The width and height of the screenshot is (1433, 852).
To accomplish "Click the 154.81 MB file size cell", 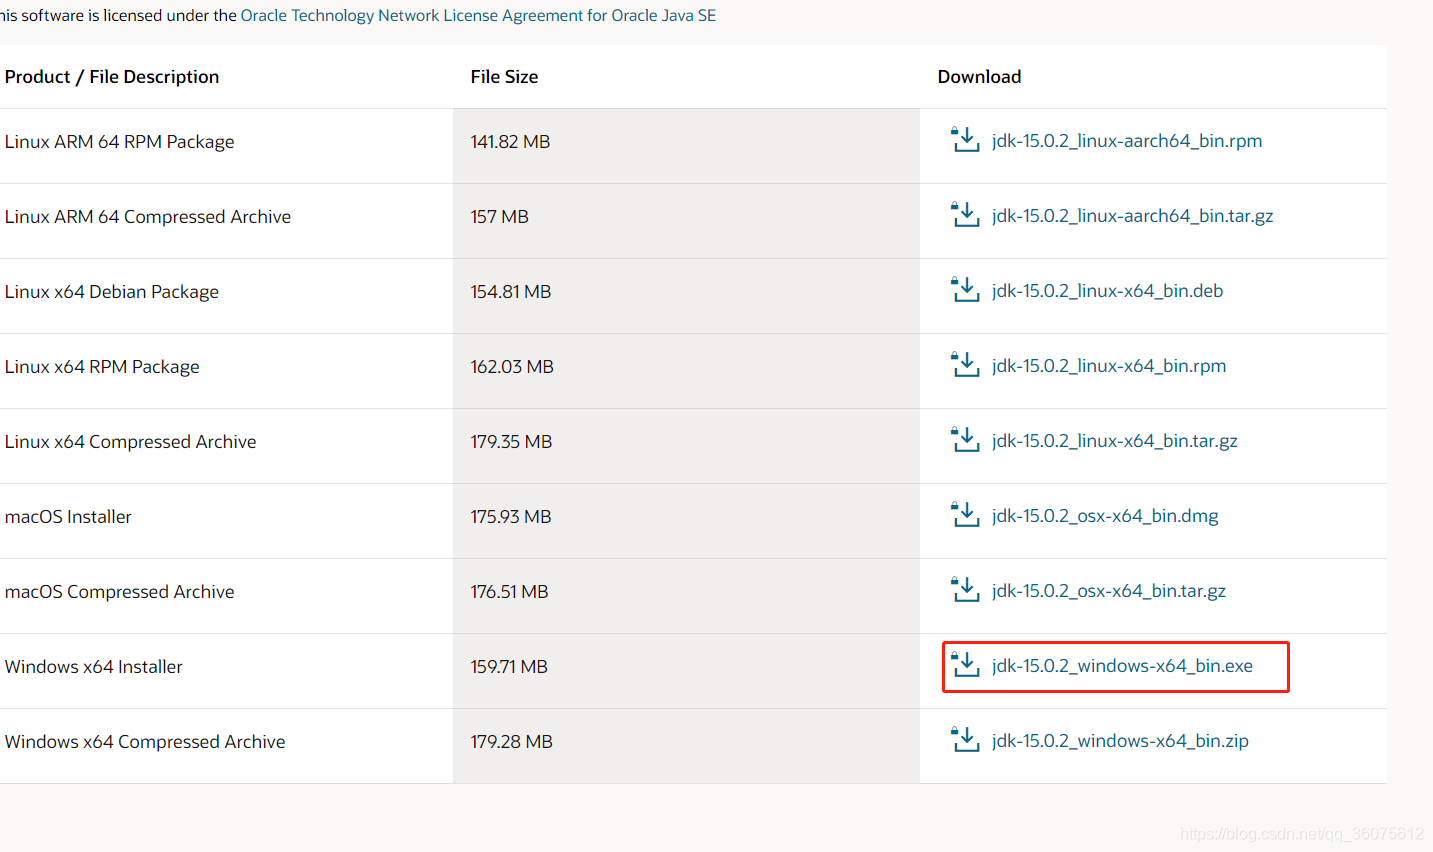I will point(686,296).
